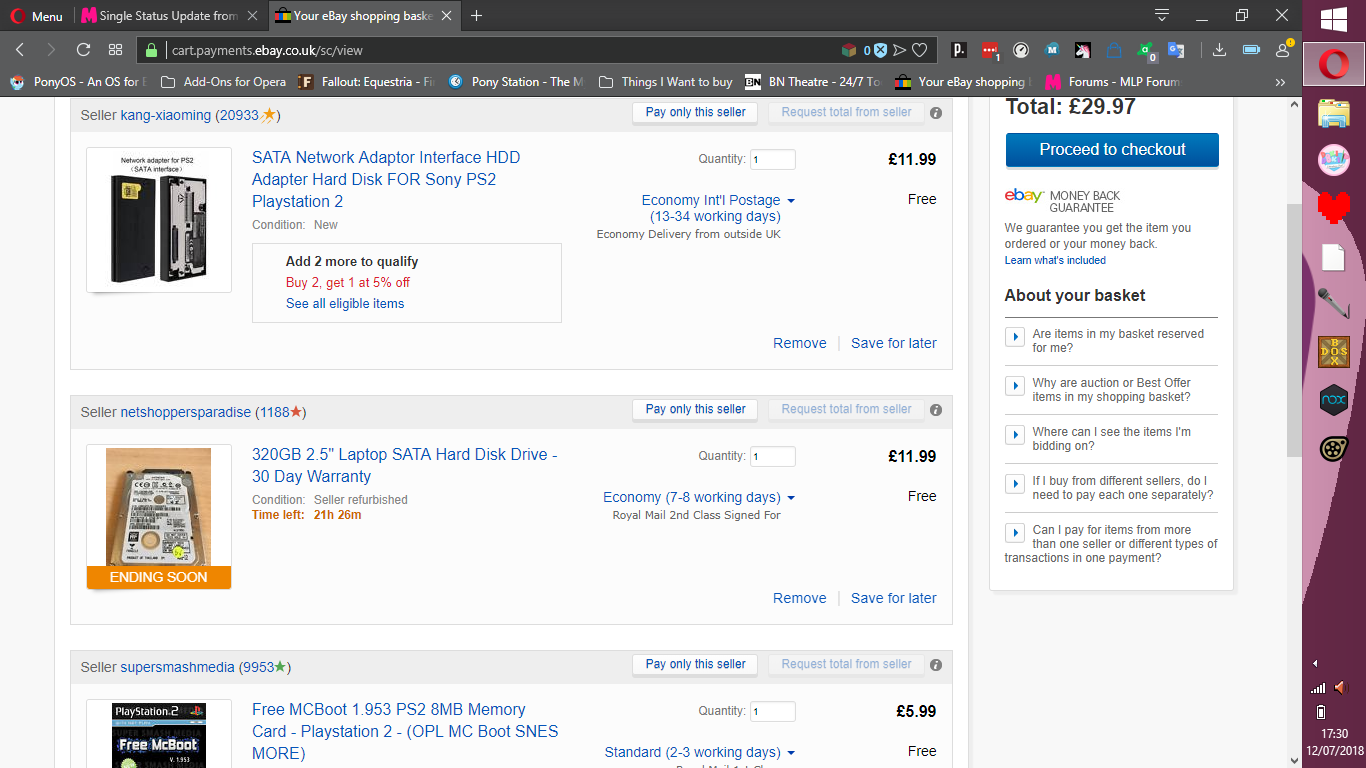The image size is (1366, 768).
Task: Click the Google Translate extension icon
Action: click(1176, 50)
